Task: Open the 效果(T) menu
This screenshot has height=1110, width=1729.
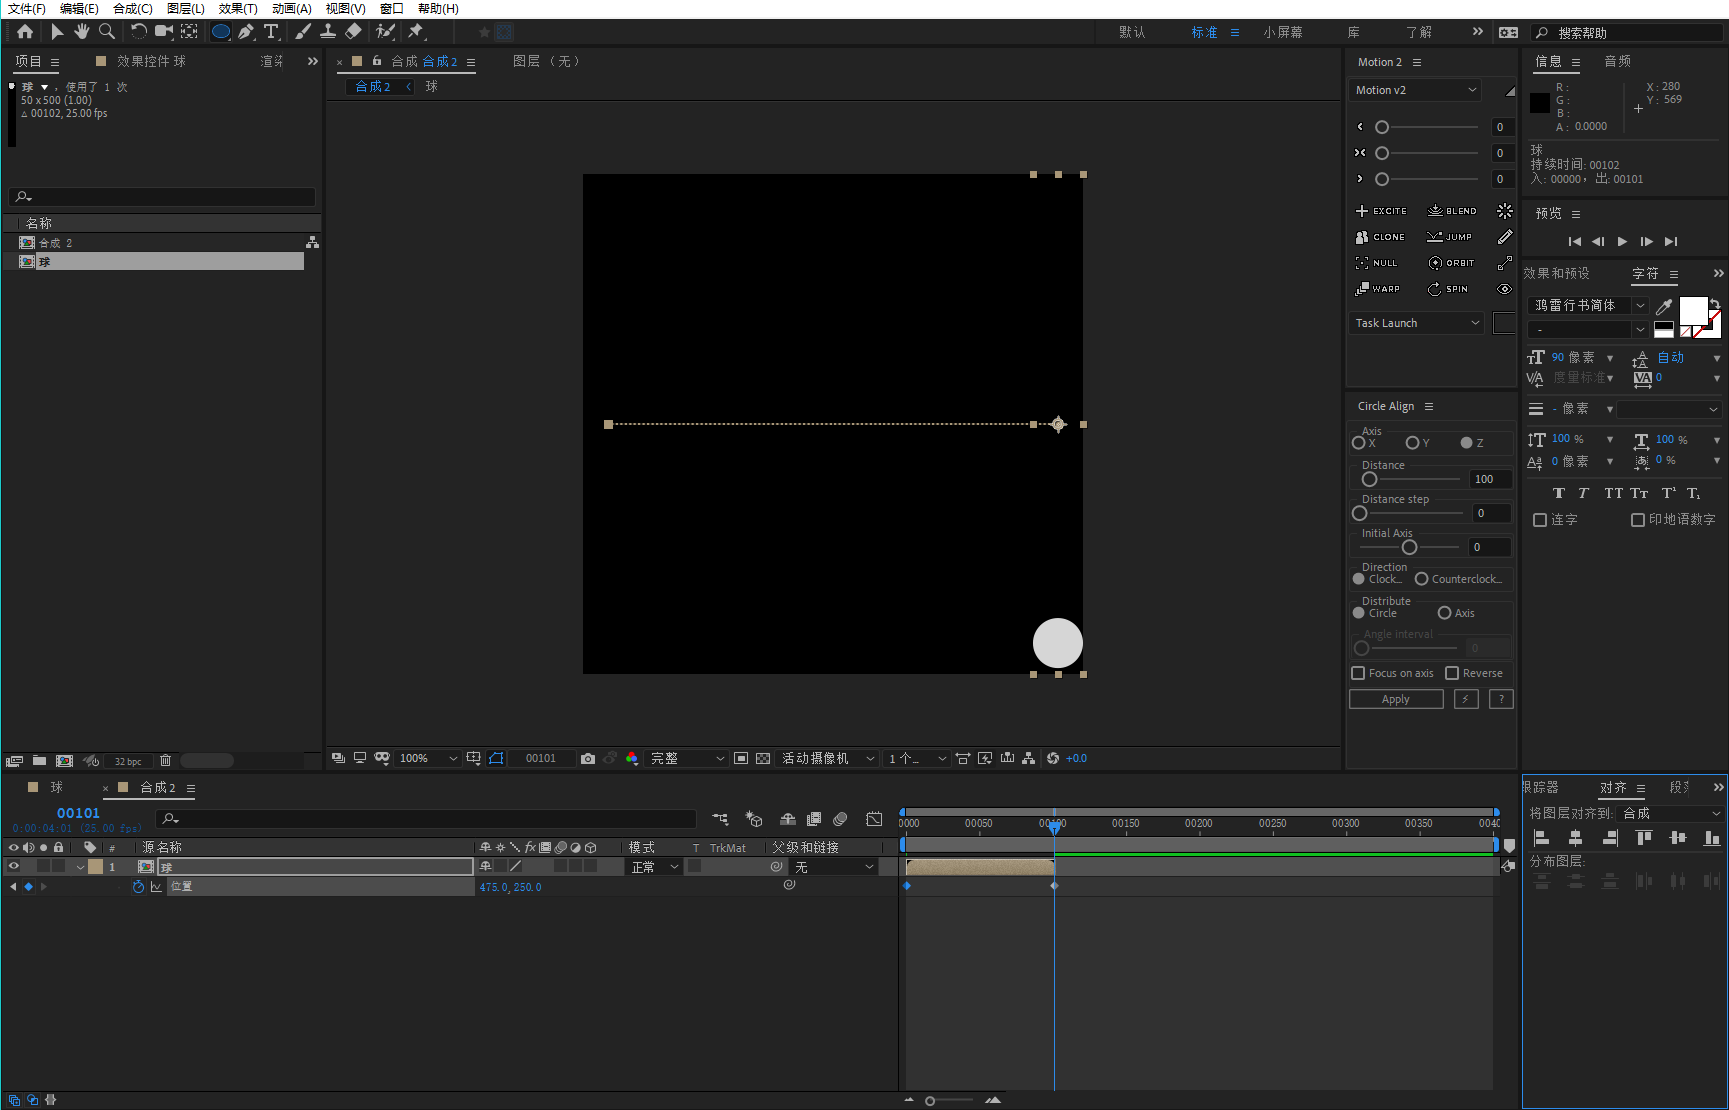Action: point(238,8)
